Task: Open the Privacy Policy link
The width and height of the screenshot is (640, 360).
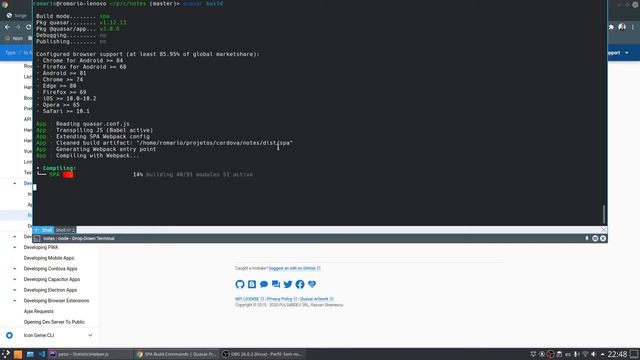Action: coord(282,299)
